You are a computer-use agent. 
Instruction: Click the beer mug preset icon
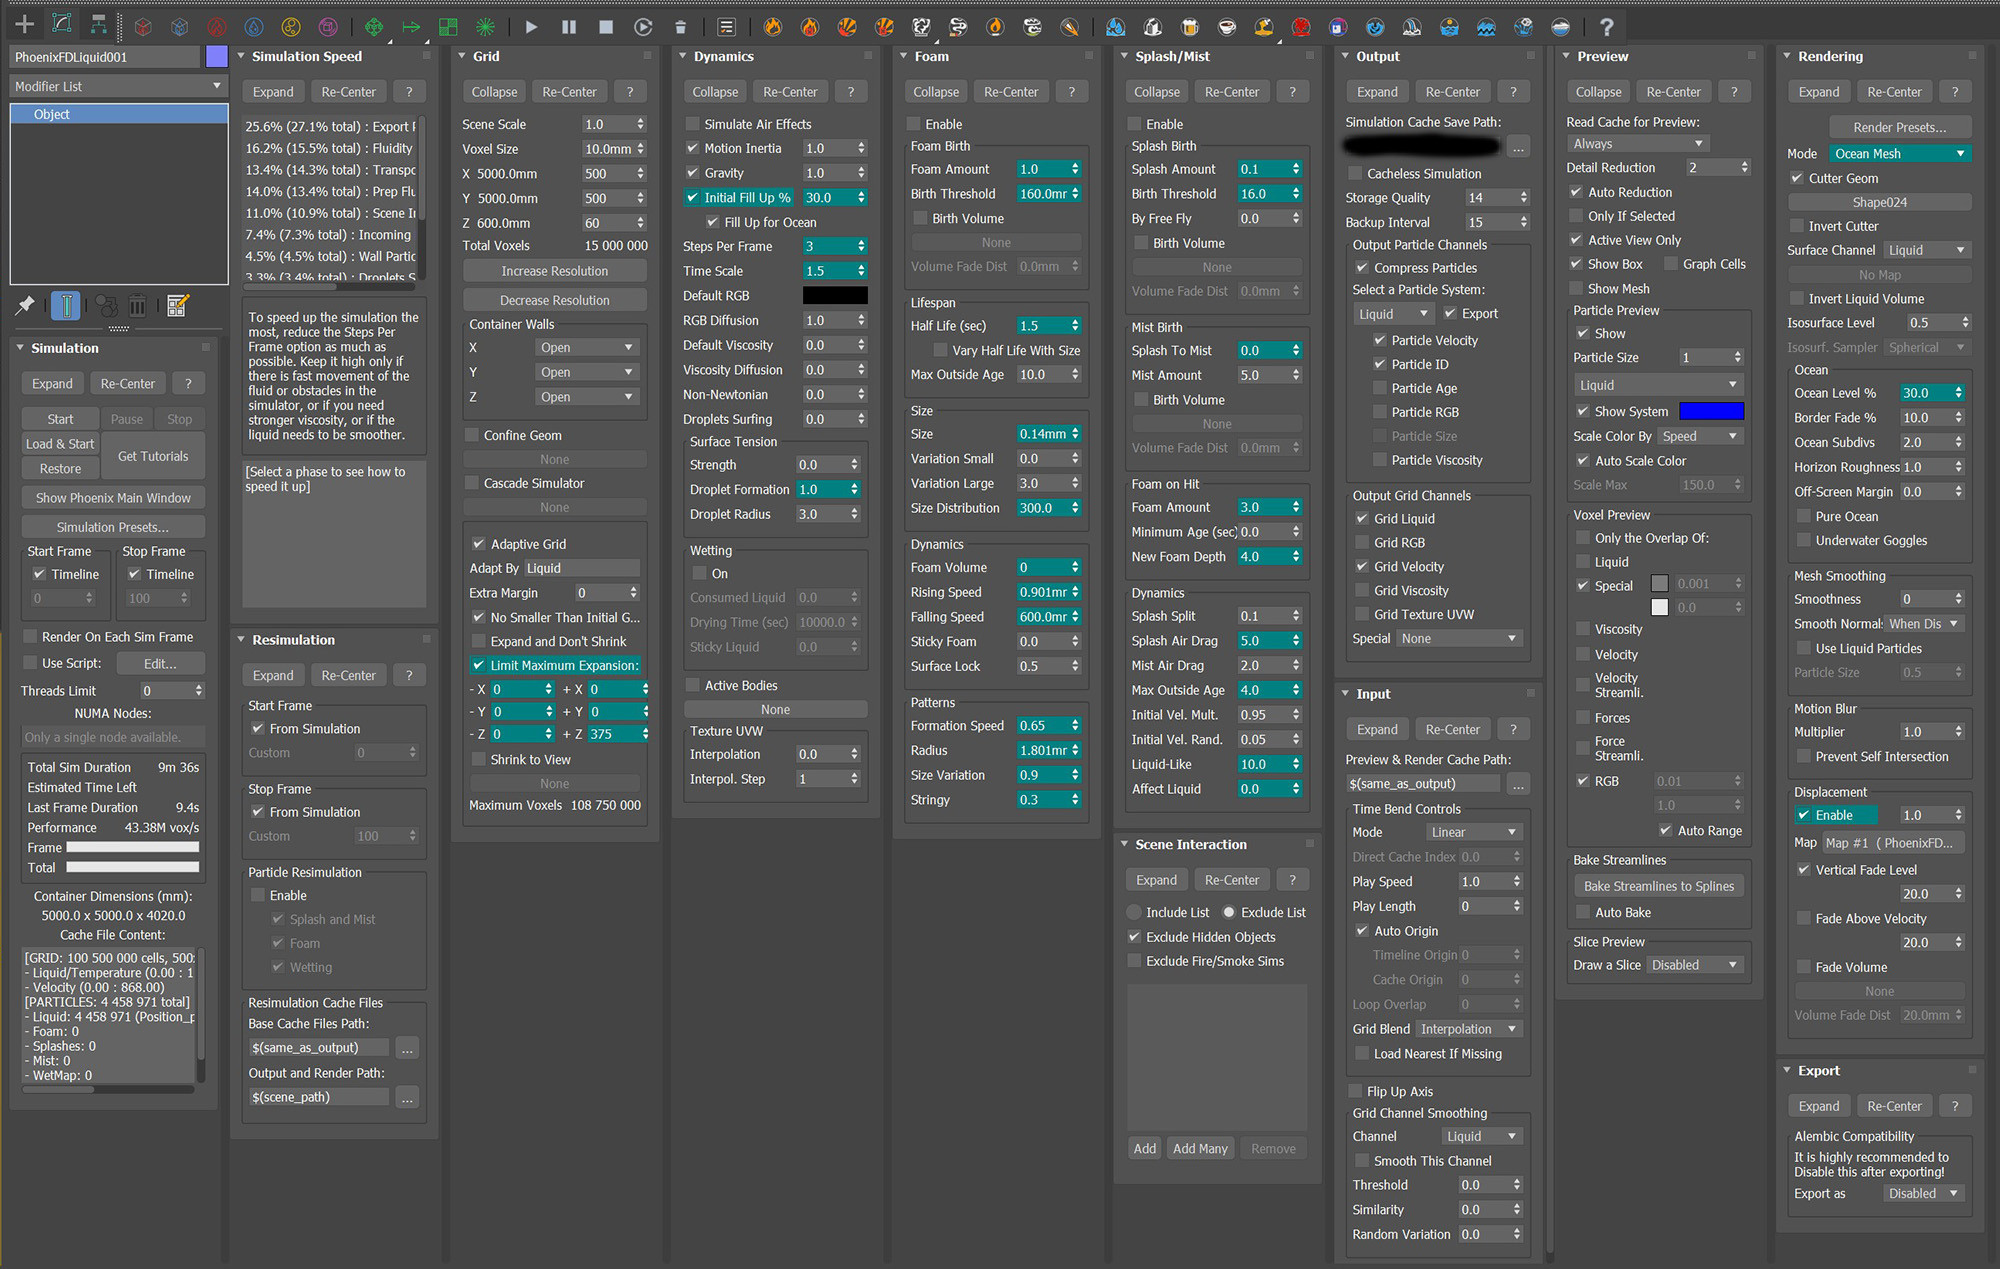coord(1190,27)
